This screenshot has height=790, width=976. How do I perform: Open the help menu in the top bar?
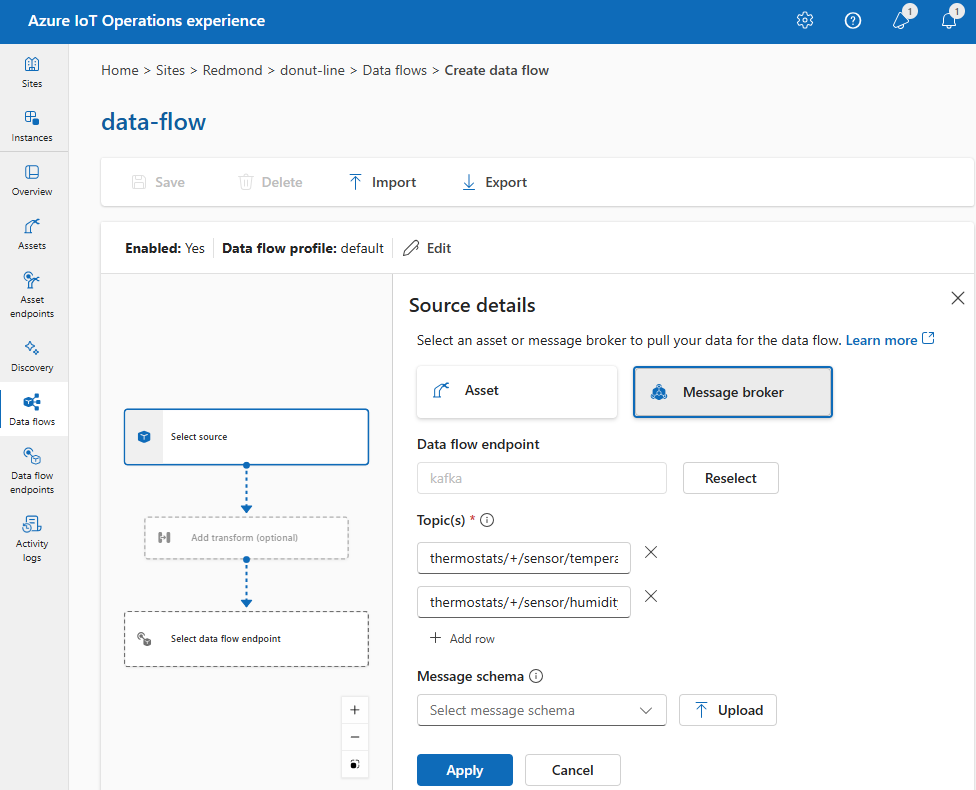click(853, 20)
